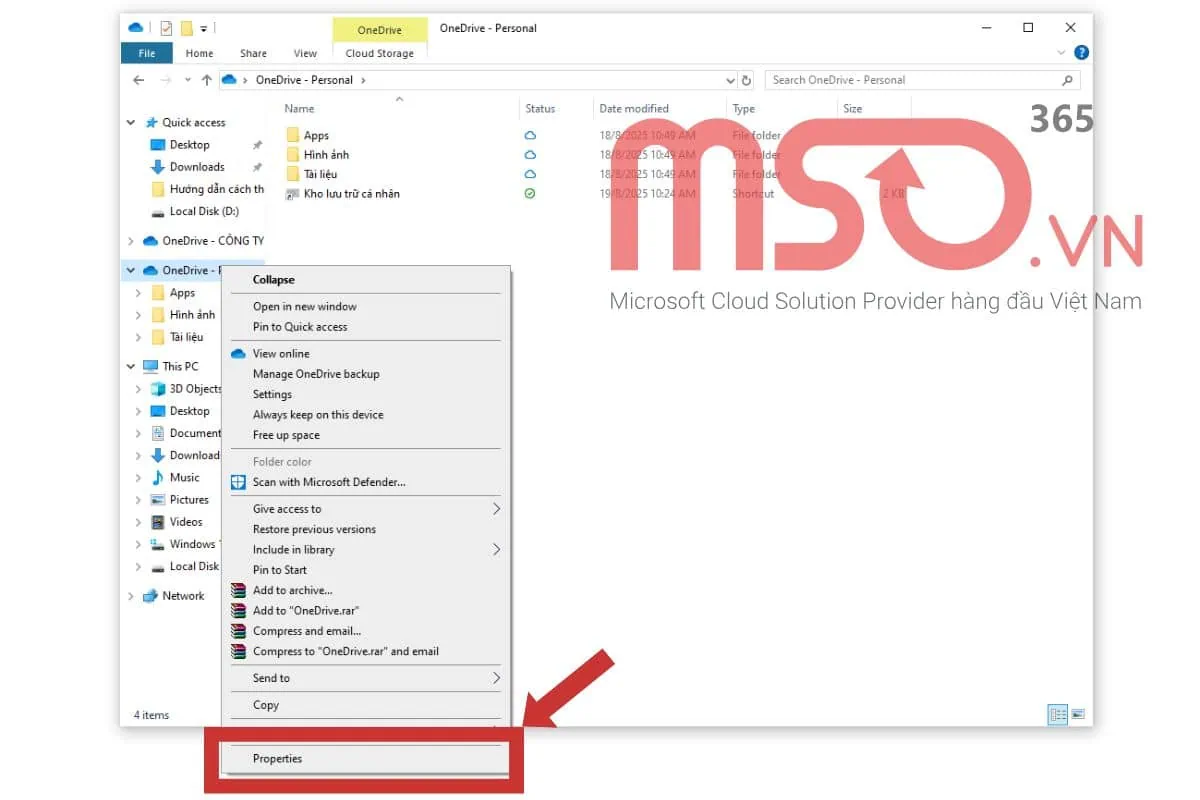
Task: Select Pin to Quick access
Action: click(366, 327)
